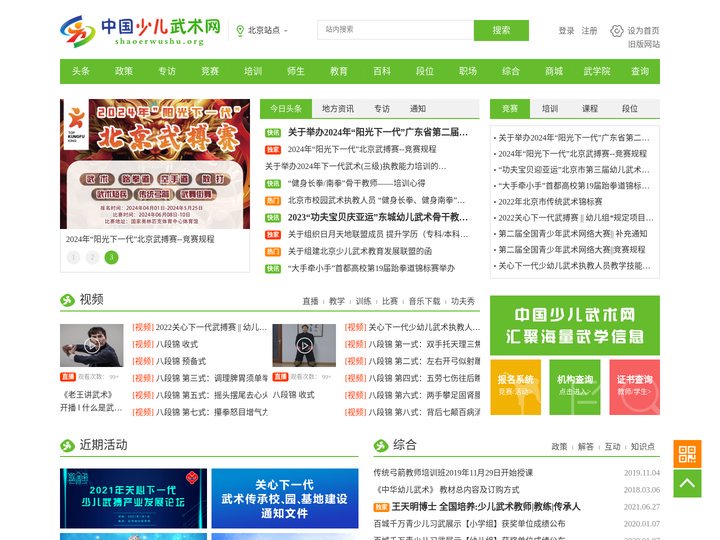The width and height of the screenshot is (720, 540).
Task: Select 政策 in the green navigation bar
Action: tap(124, 71)
